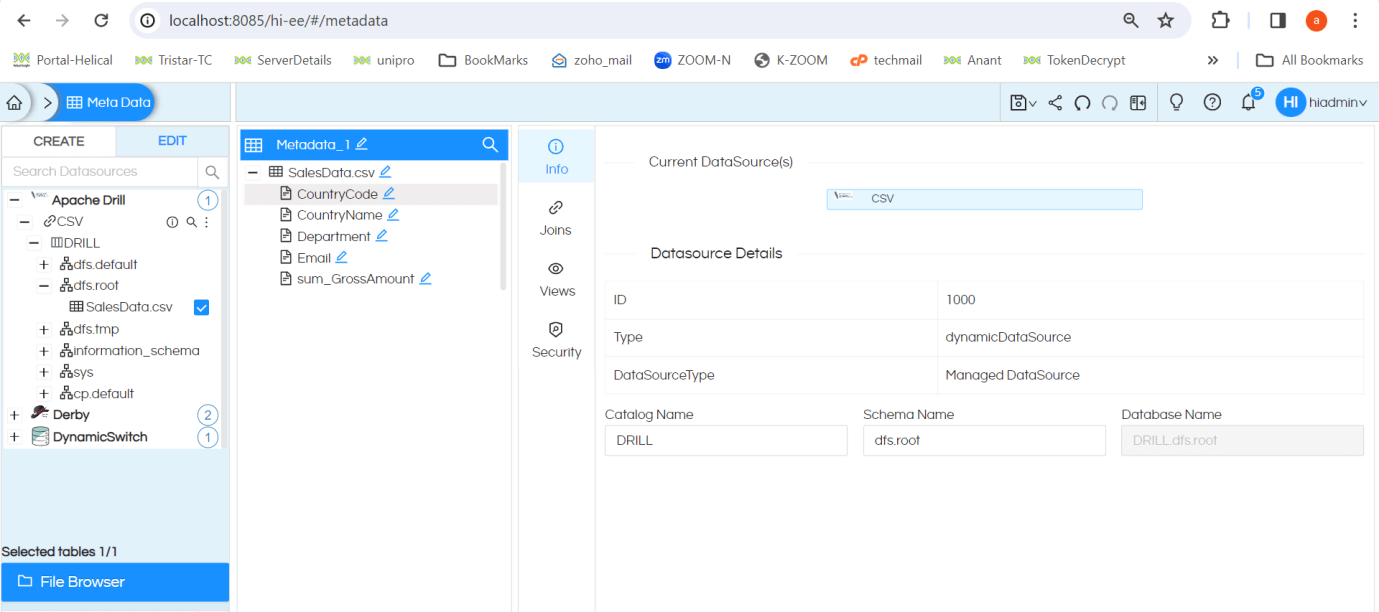The image size is (1379, 612).
Task: Open the Joins tab
Action: pos(556,218)
